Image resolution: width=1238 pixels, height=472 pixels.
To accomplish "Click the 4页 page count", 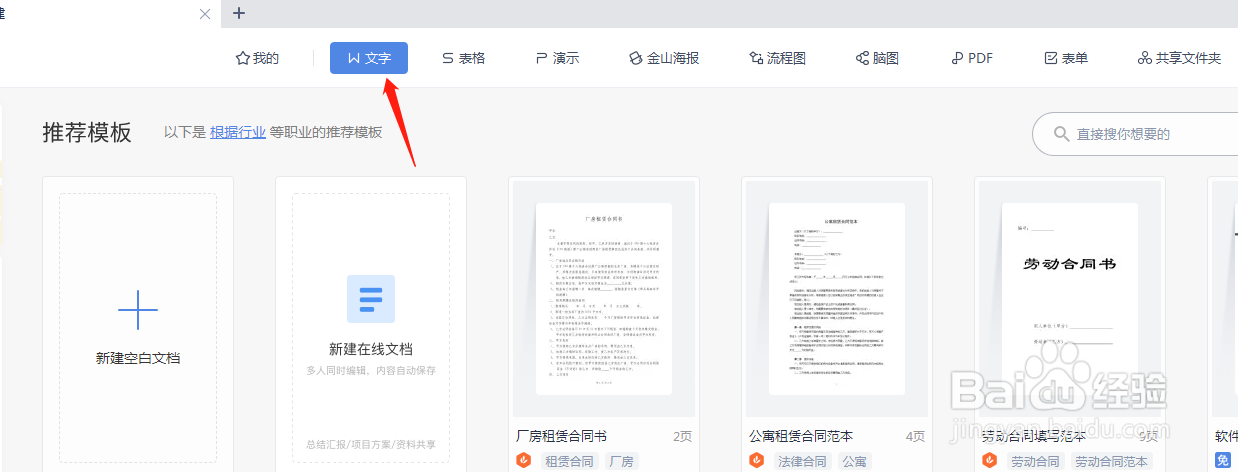I will (915, 437).
